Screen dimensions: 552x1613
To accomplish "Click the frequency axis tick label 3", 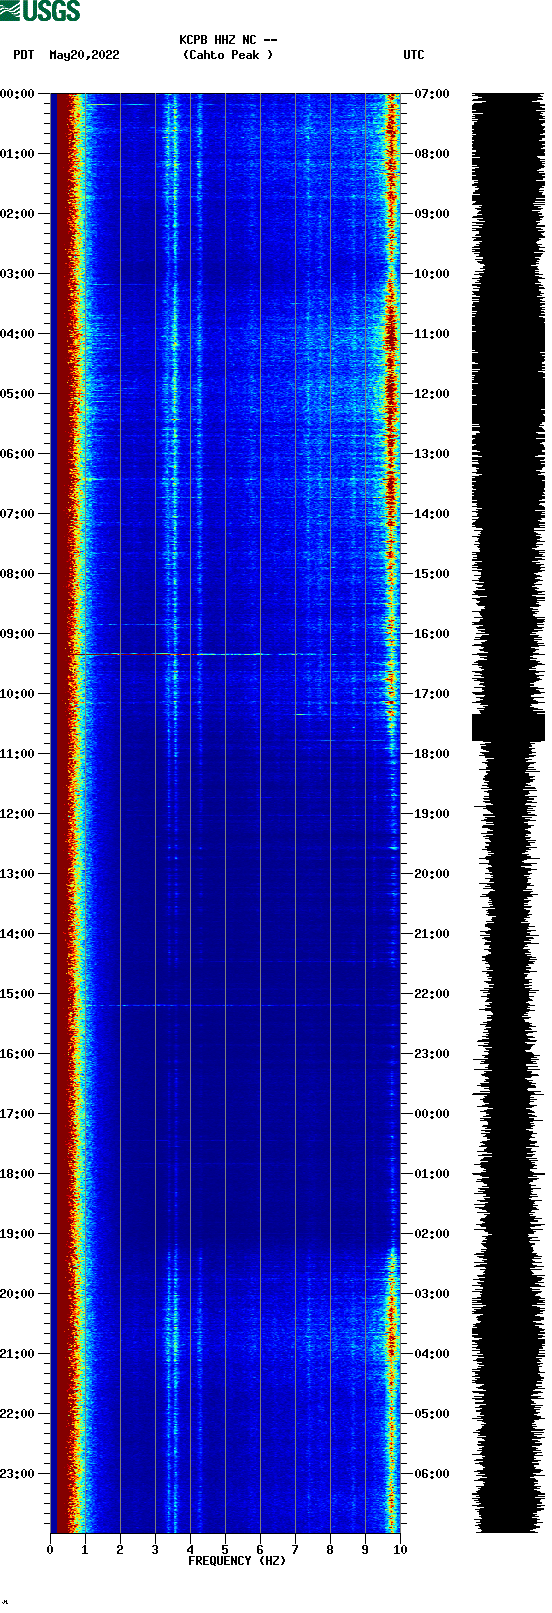I will [x=155, y=1550].
